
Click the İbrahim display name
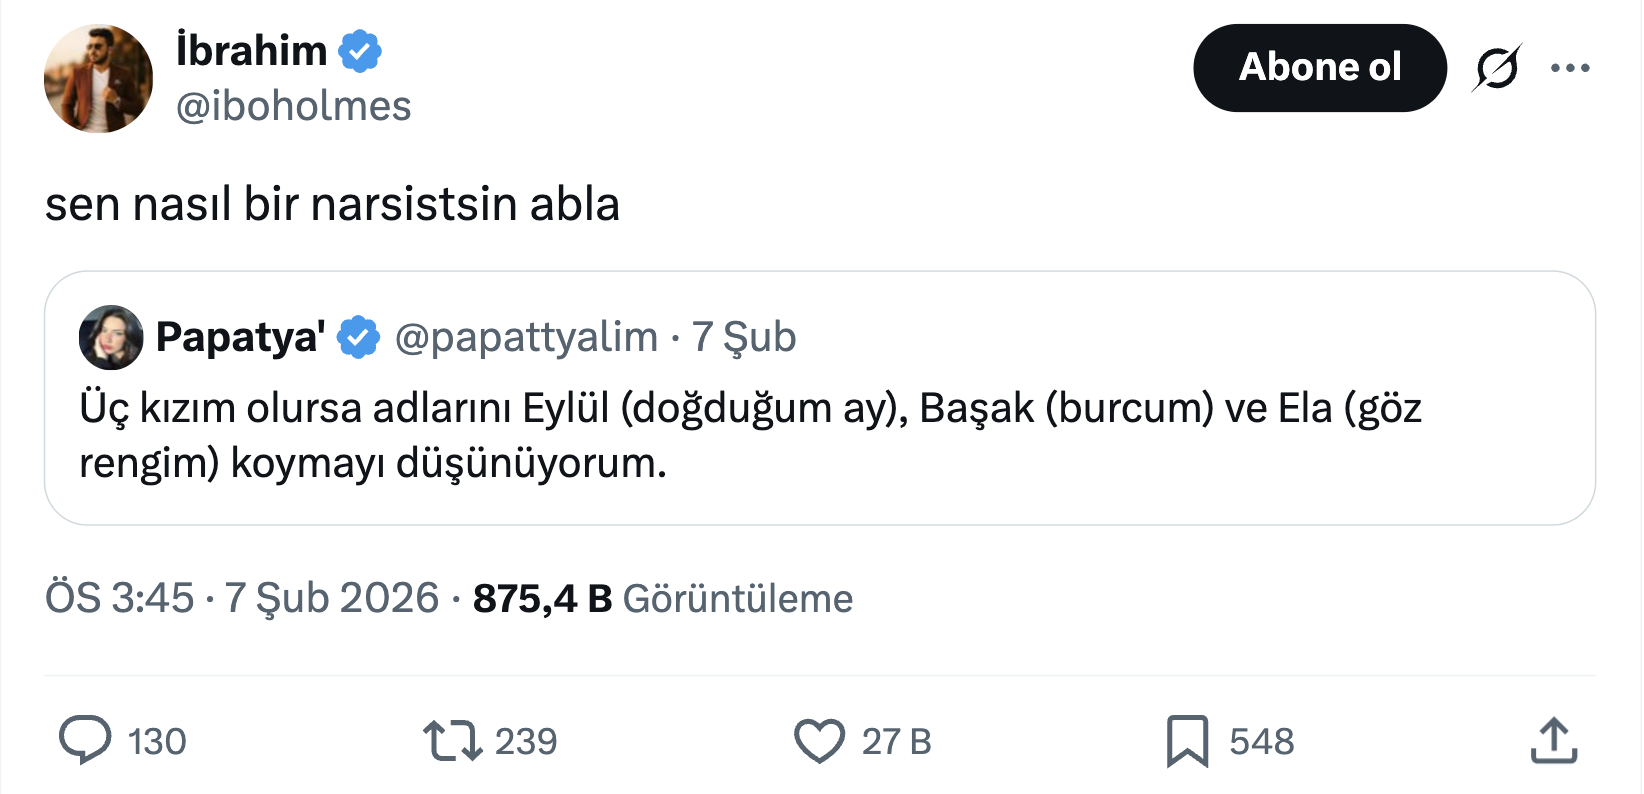(x=252, y=51)
